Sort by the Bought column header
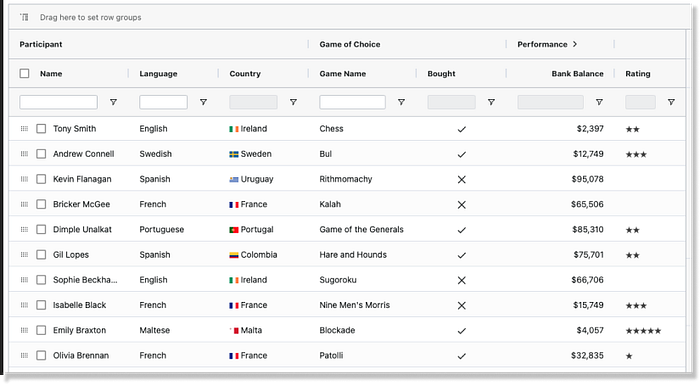This screenshot has width=700, height=385. [441, 74]
